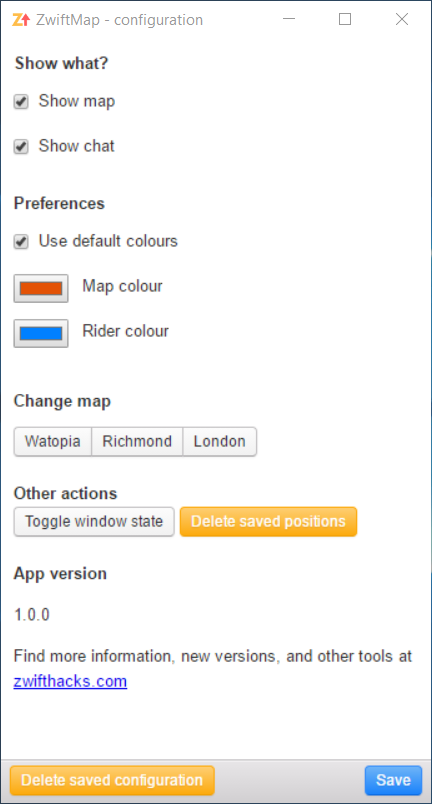Click the Delete saved positions button
Image resolution: width=432 pixels, height=804 pixels.
coord(269,522)
